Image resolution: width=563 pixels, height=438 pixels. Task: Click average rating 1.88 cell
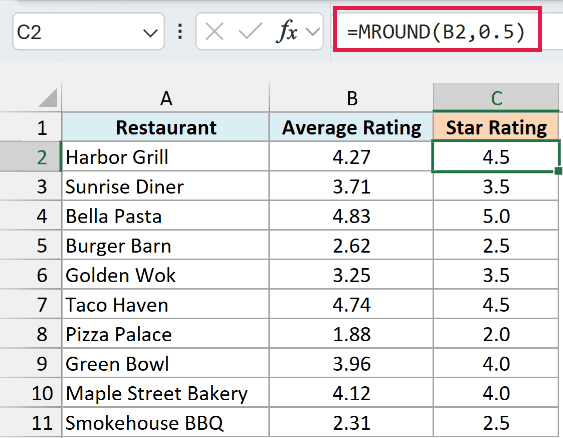tap(351, 334)
